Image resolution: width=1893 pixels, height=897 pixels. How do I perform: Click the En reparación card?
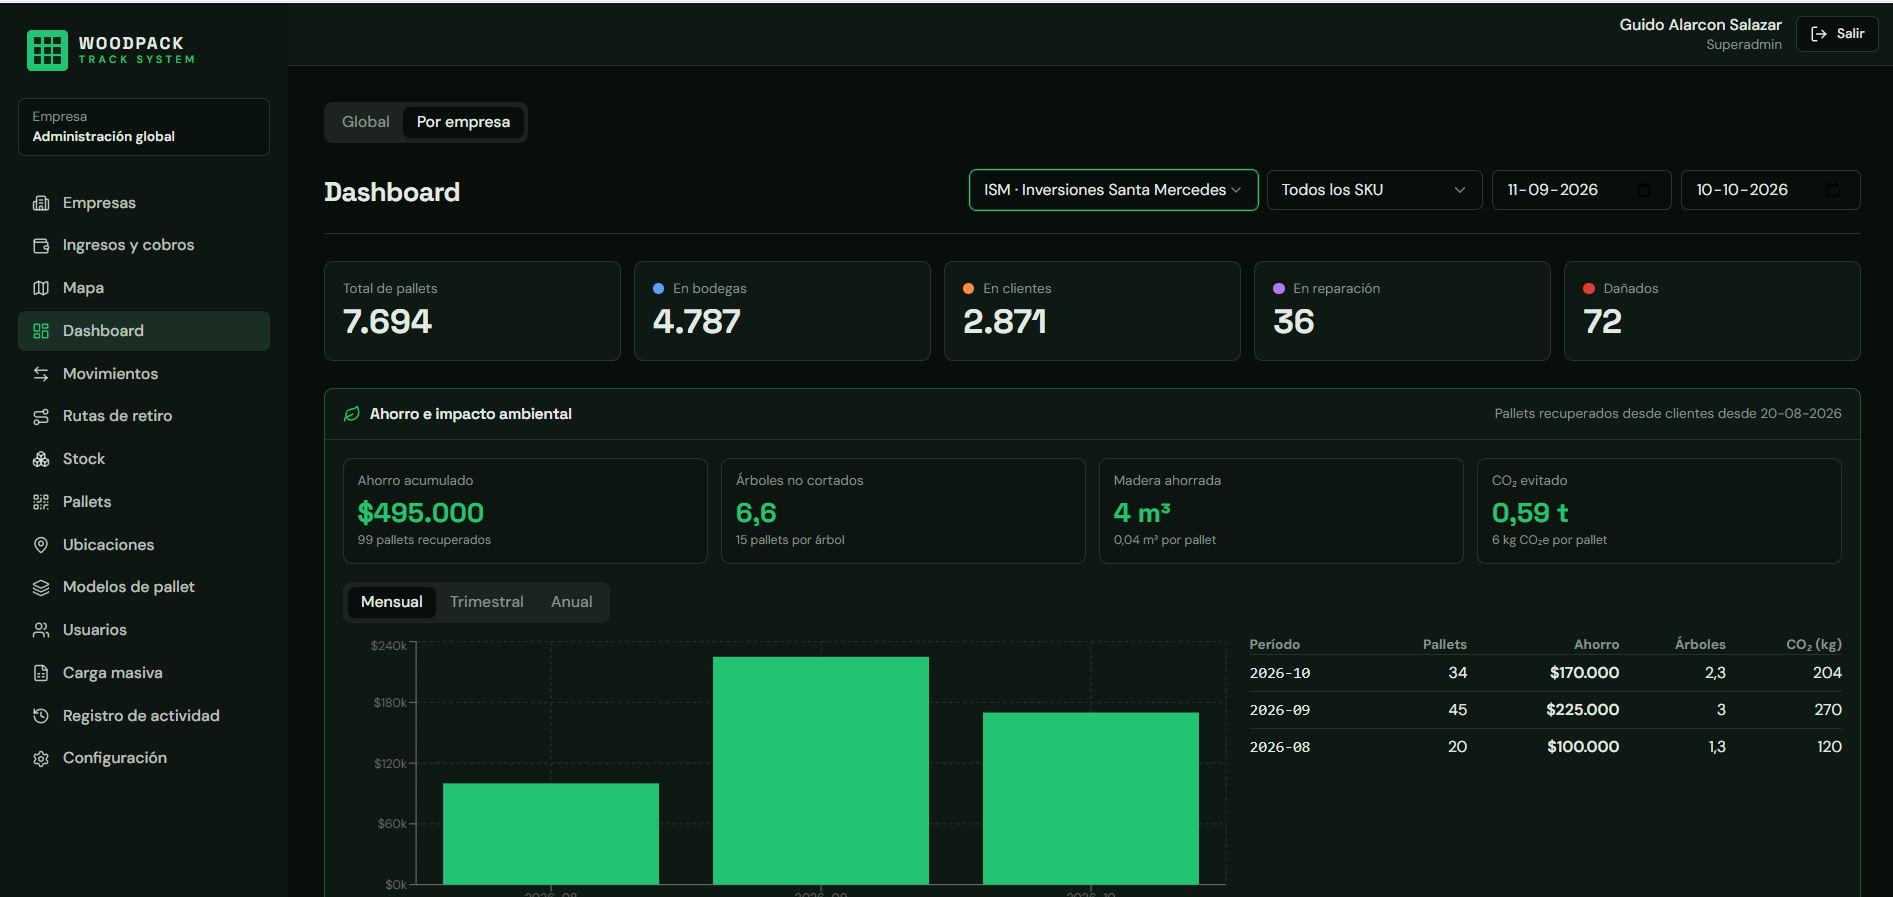1402,311
